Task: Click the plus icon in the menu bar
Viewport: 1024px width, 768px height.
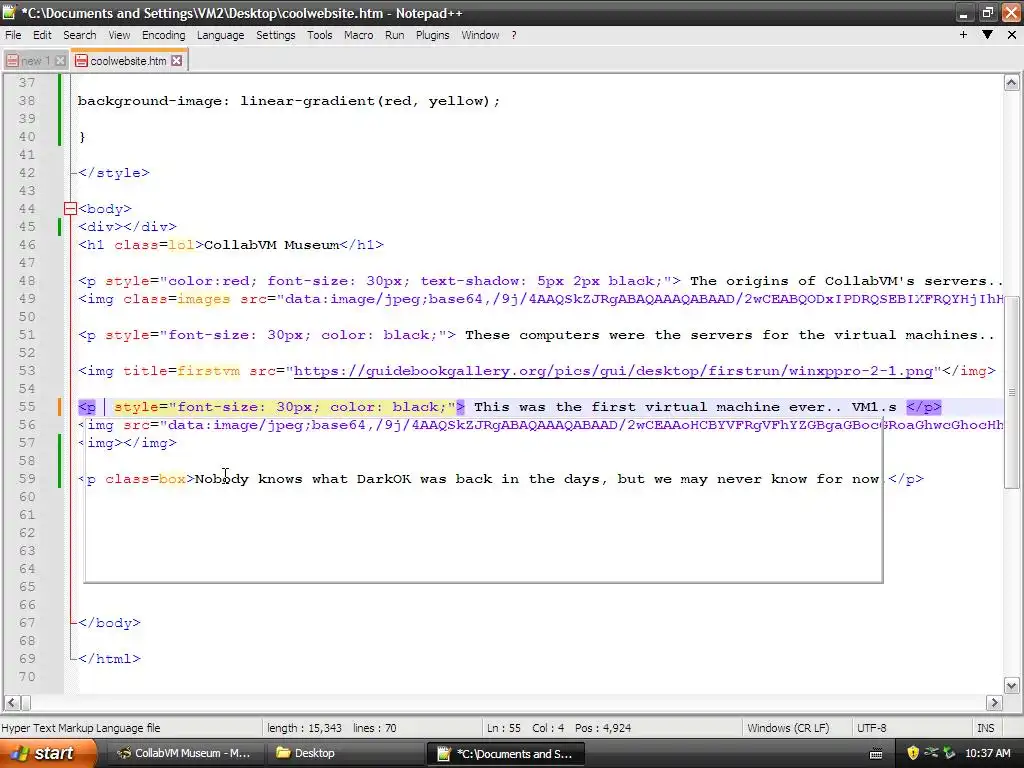Action: [x=963, y=35]
